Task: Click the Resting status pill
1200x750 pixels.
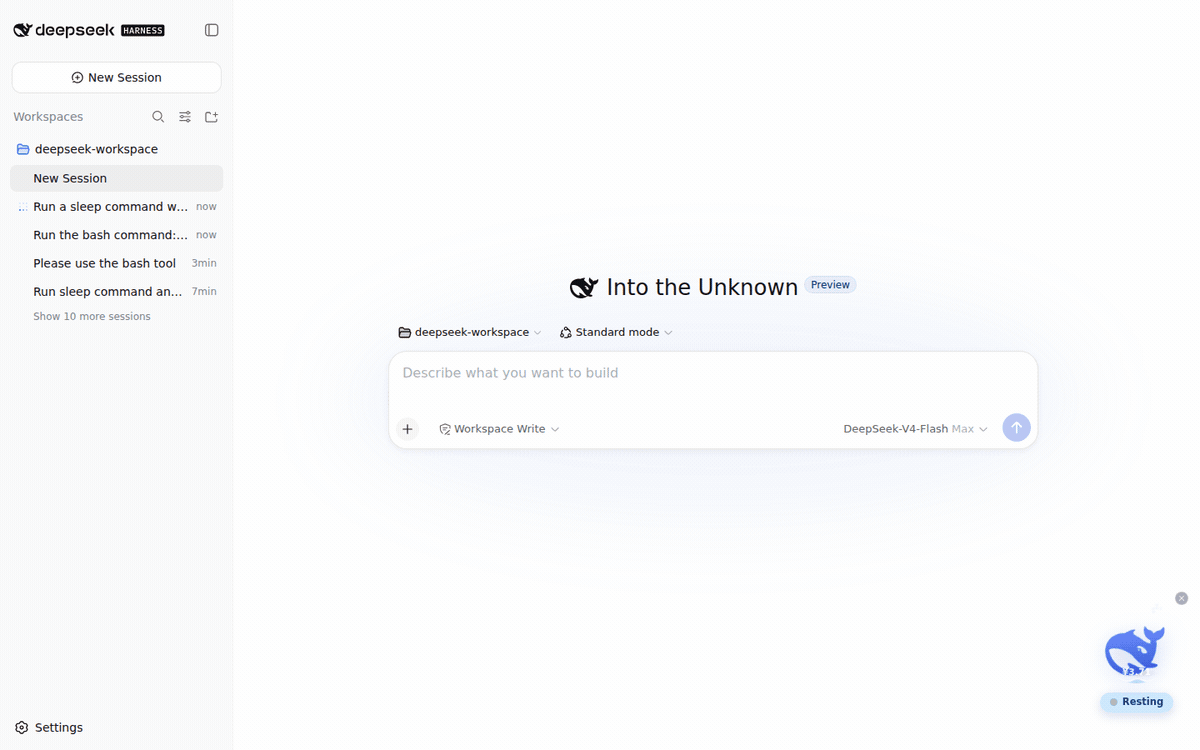Action: (x=1136, y=702)
